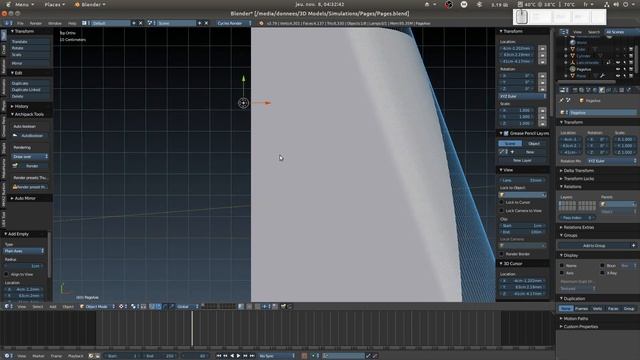Select the Object properties tab icon
This screenshot has width=640, height=360.
(x=602, y=90)
